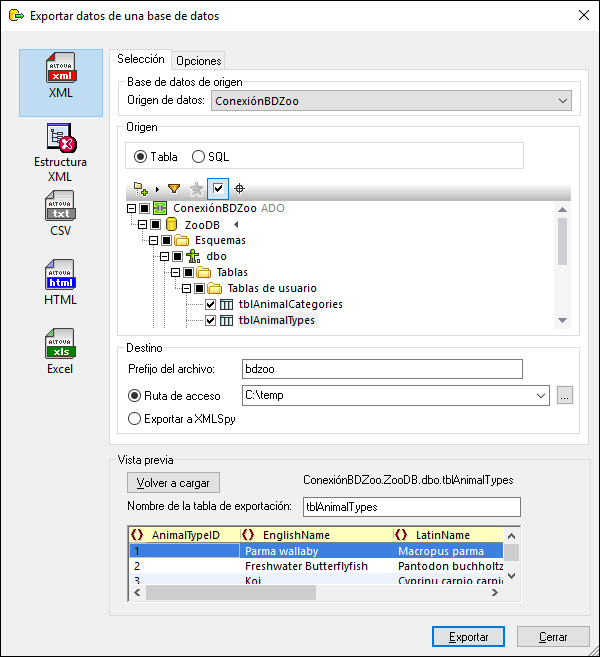
Task: Toggle the show checked objects toolbar button
Action: pyautogui.click(x=218, y=188)
